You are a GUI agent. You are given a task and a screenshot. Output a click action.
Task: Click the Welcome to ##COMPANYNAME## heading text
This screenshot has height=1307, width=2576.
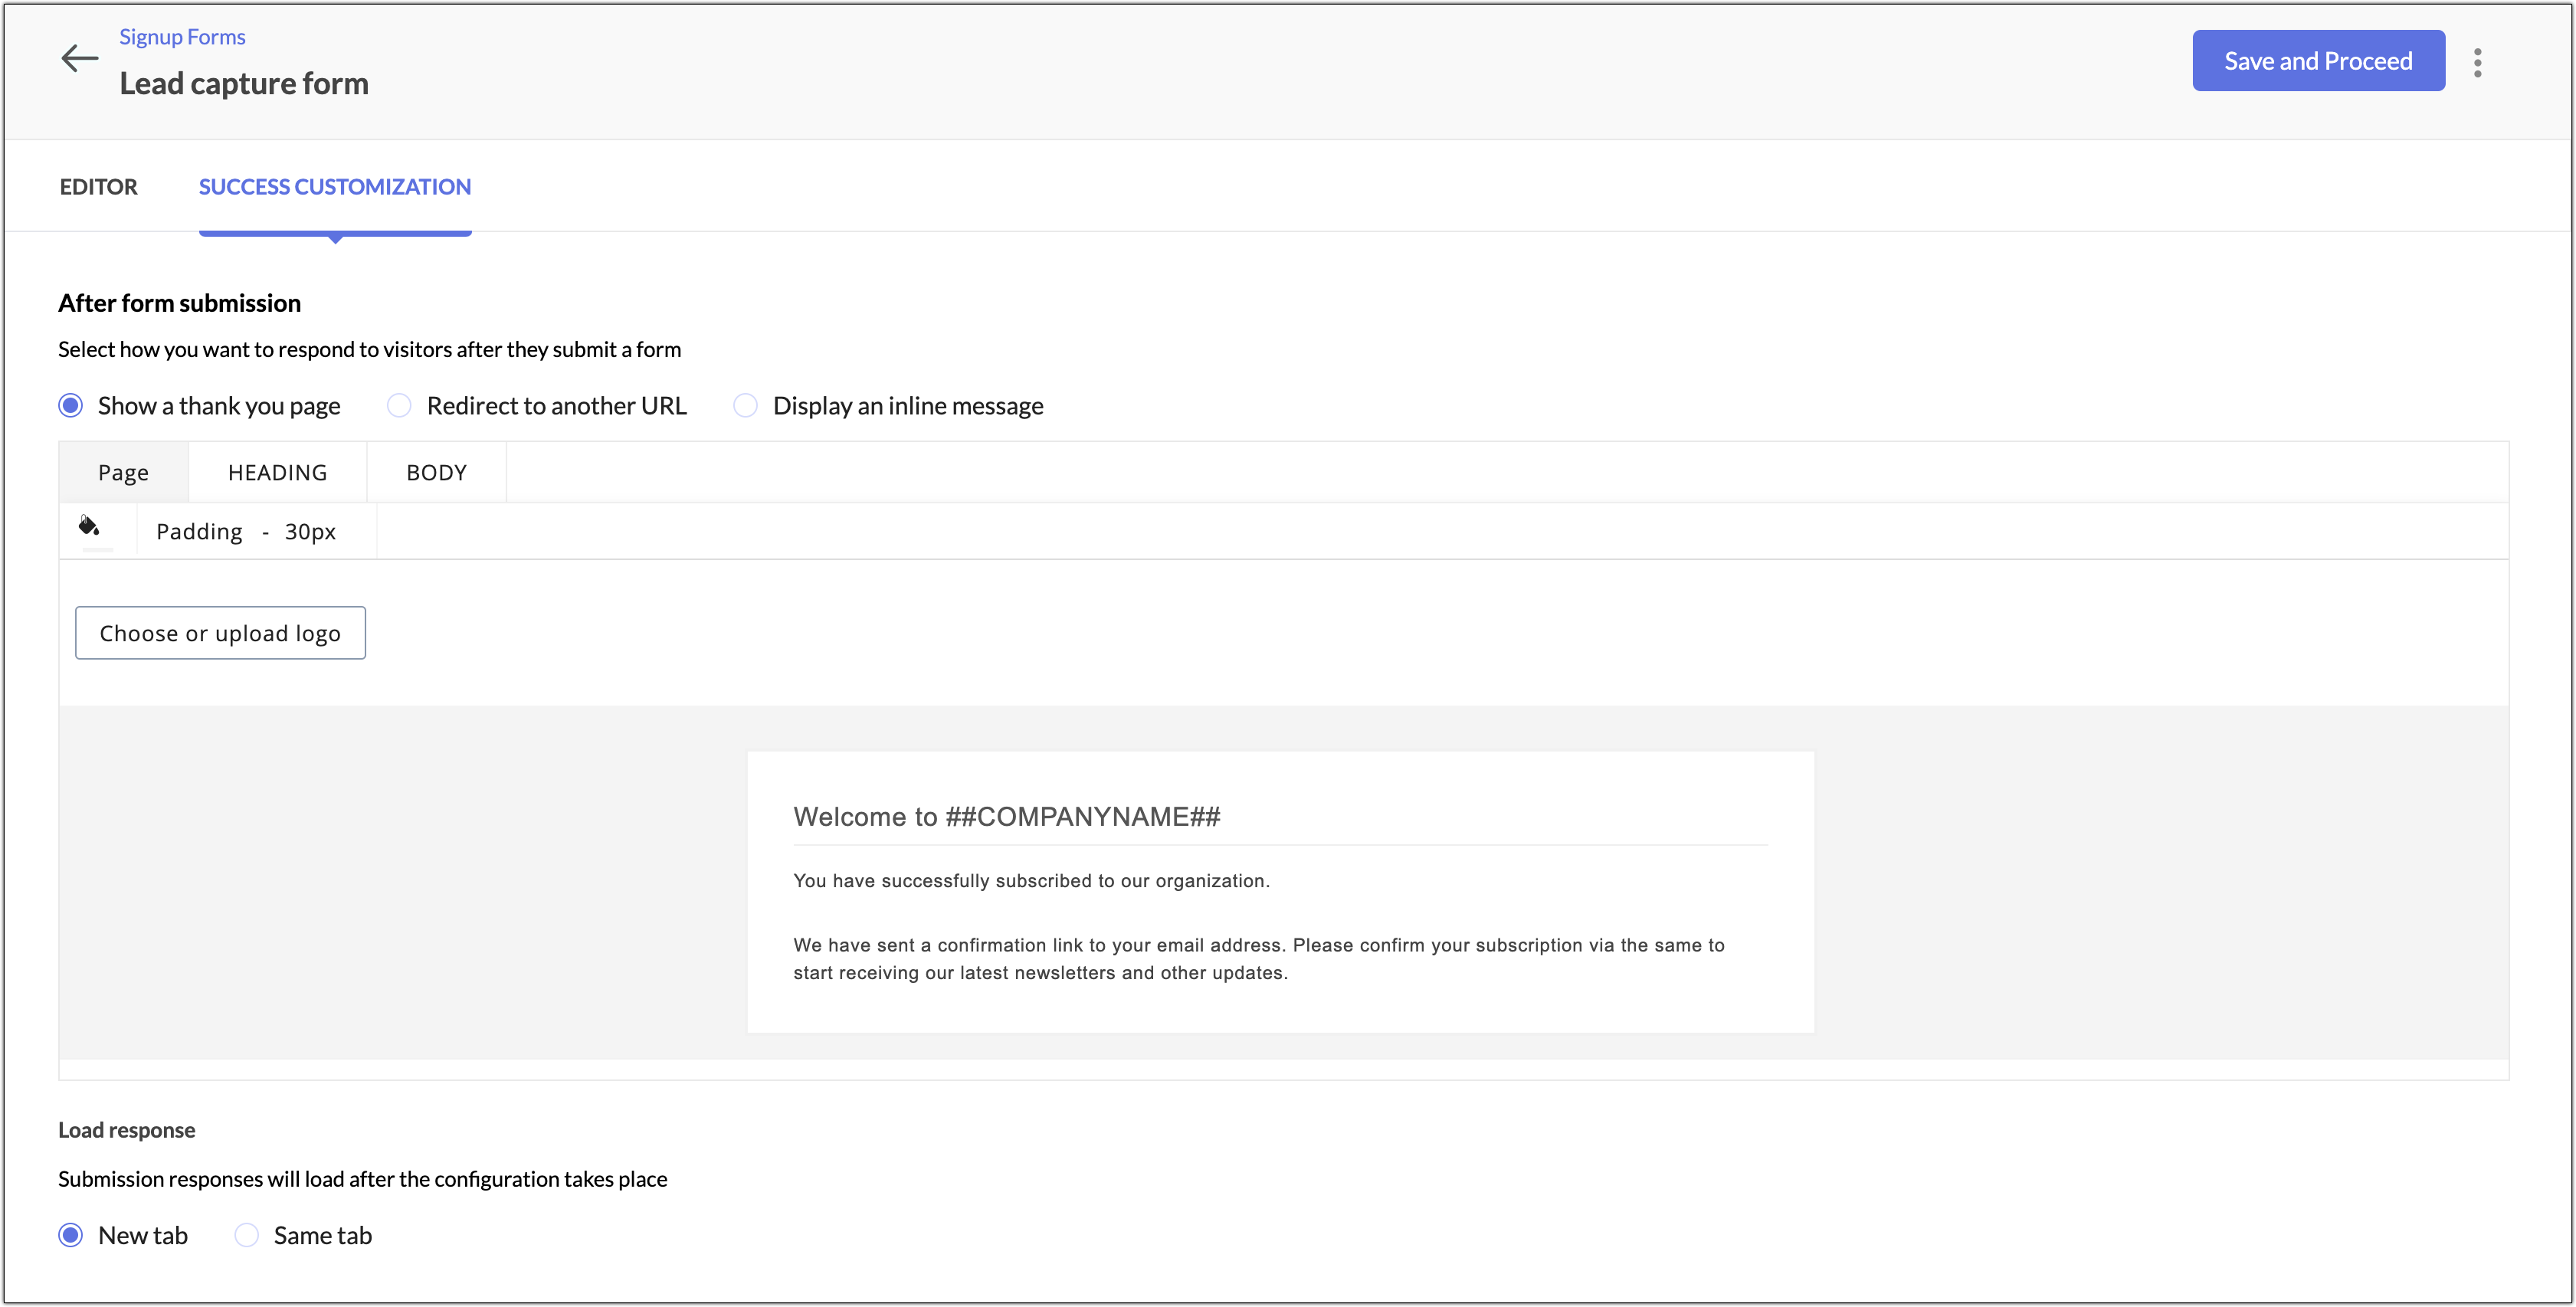coord(1007,817)
